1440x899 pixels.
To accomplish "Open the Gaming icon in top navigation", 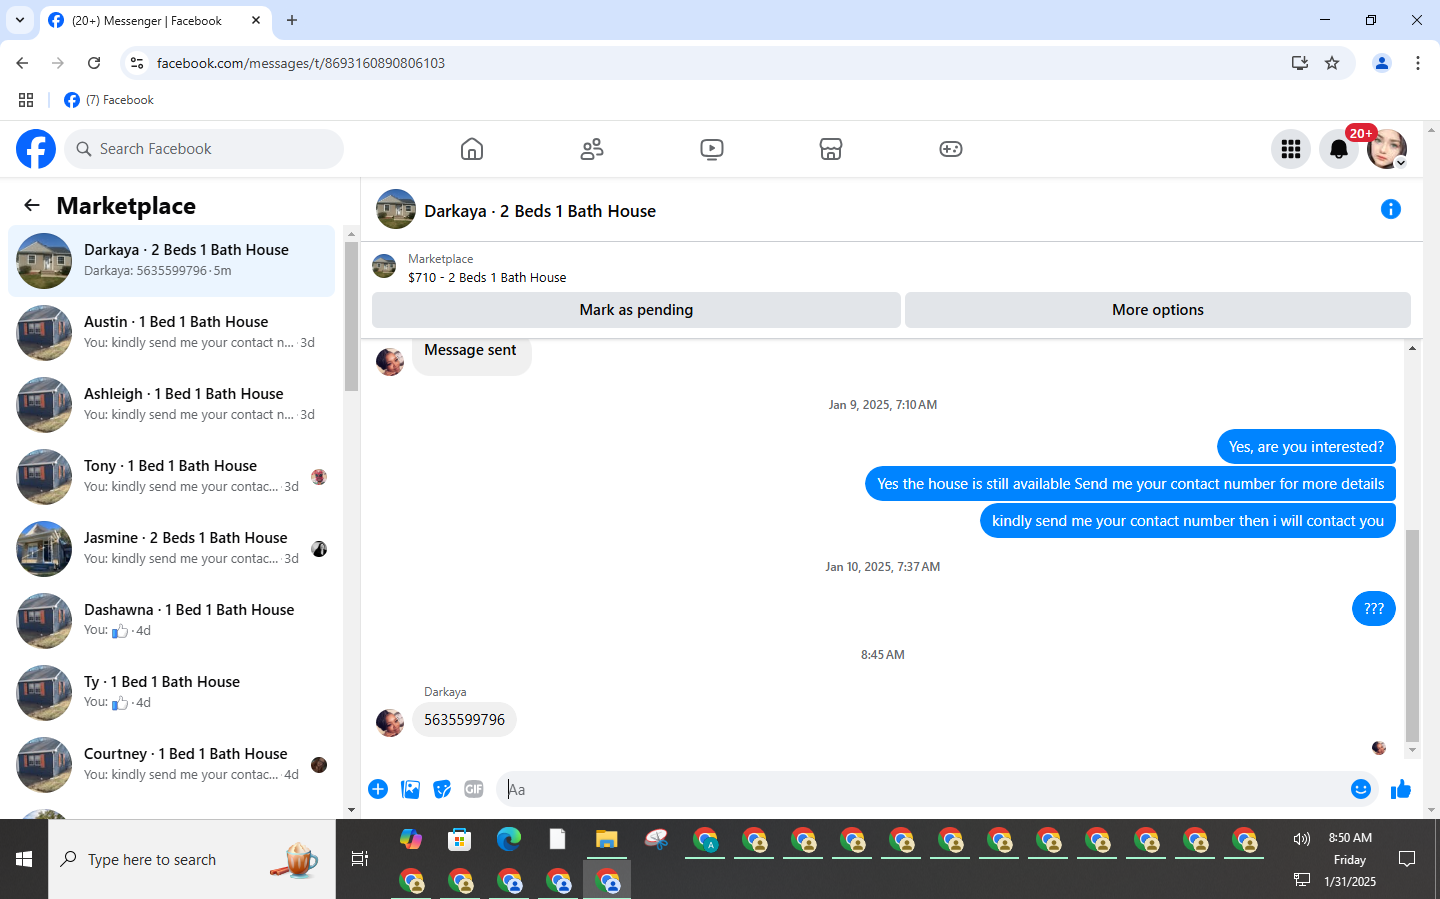I will pyautogui.click(x=951, y=149).
